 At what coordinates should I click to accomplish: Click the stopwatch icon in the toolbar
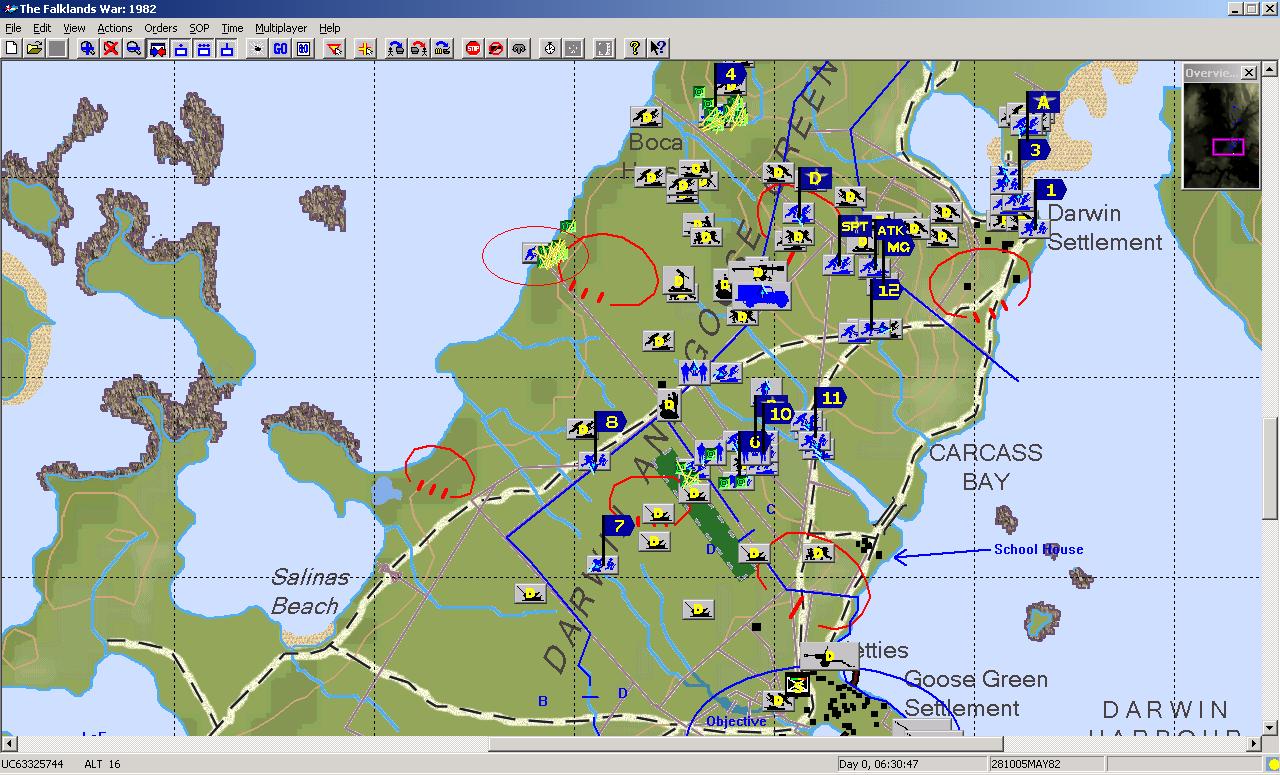coord(549,48)
